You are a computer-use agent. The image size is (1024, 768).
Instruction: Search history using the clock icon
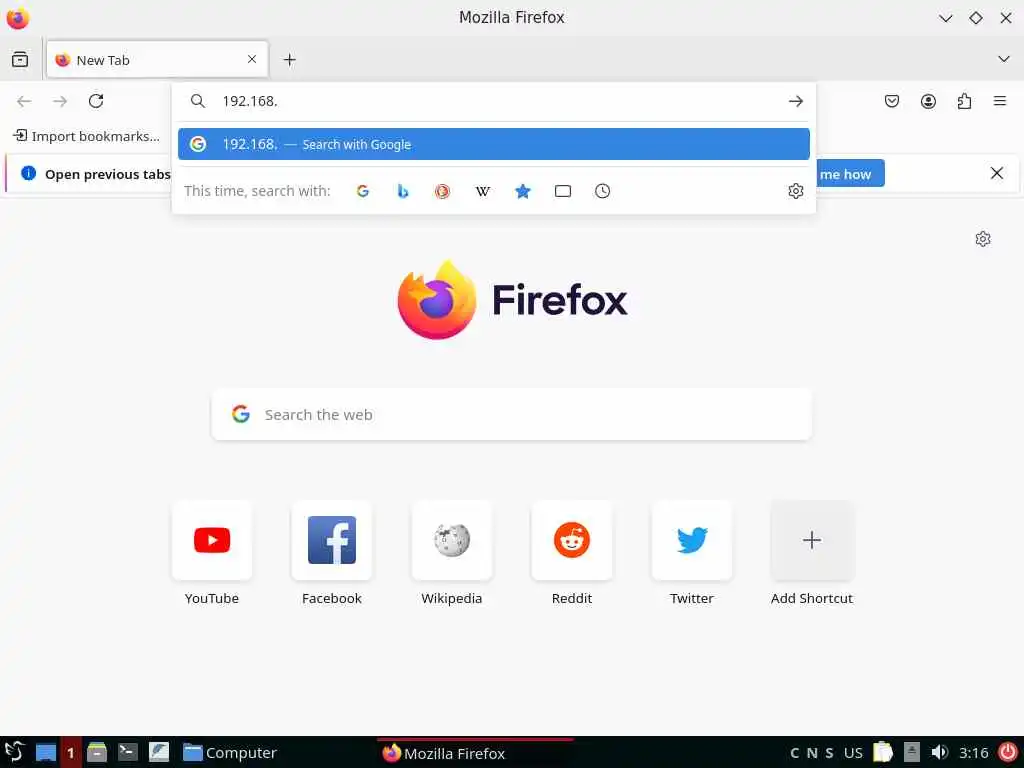pos(603,191)
